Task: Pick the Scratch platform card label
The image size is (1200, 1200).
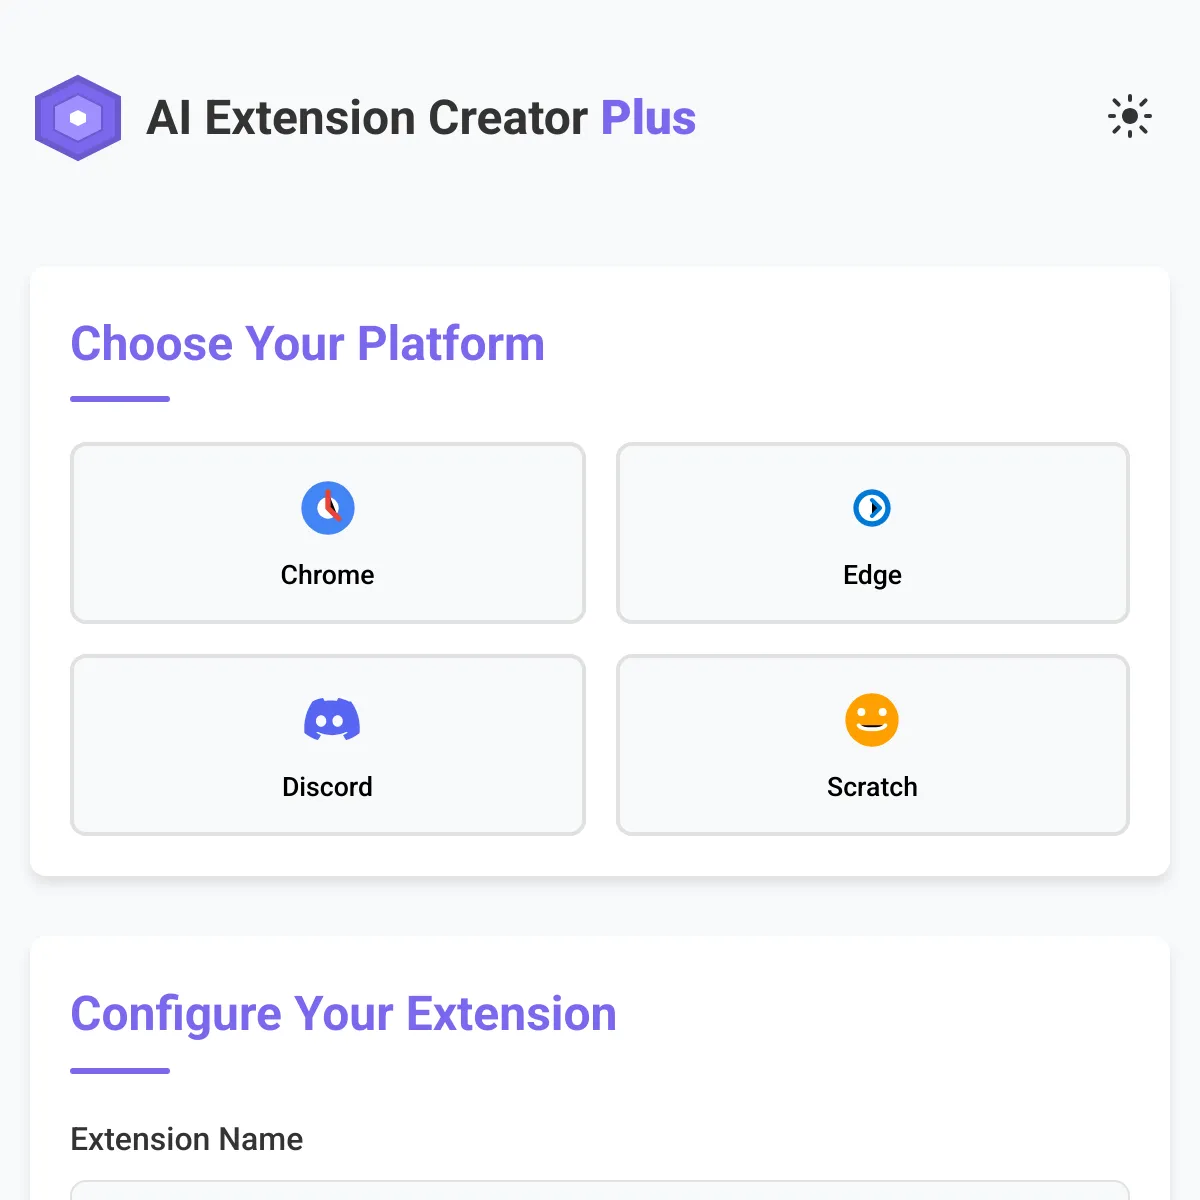Action: [x=872, y=787]
